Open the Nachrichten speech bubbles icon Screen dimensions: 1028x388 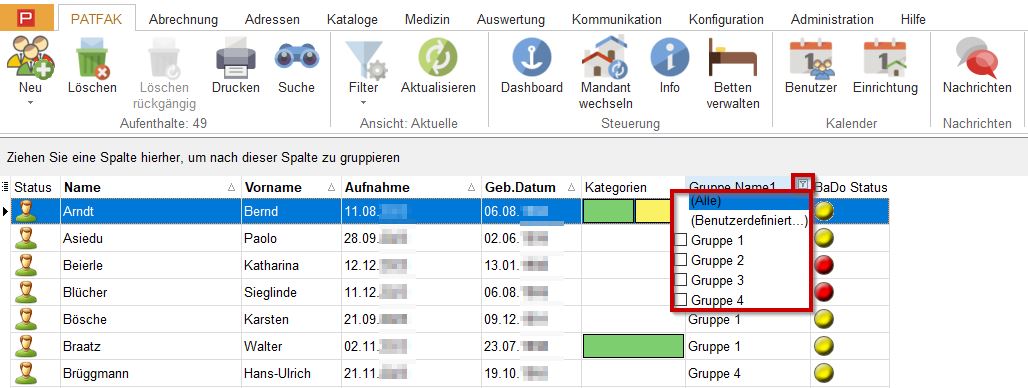(977, 58)
